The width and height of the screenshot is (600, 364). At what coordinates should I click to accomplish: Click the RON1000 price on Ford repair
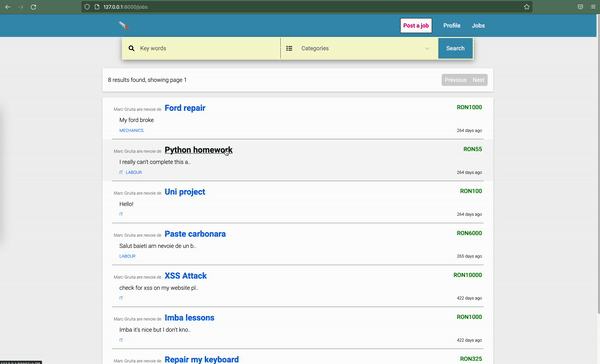coord(469,107)
